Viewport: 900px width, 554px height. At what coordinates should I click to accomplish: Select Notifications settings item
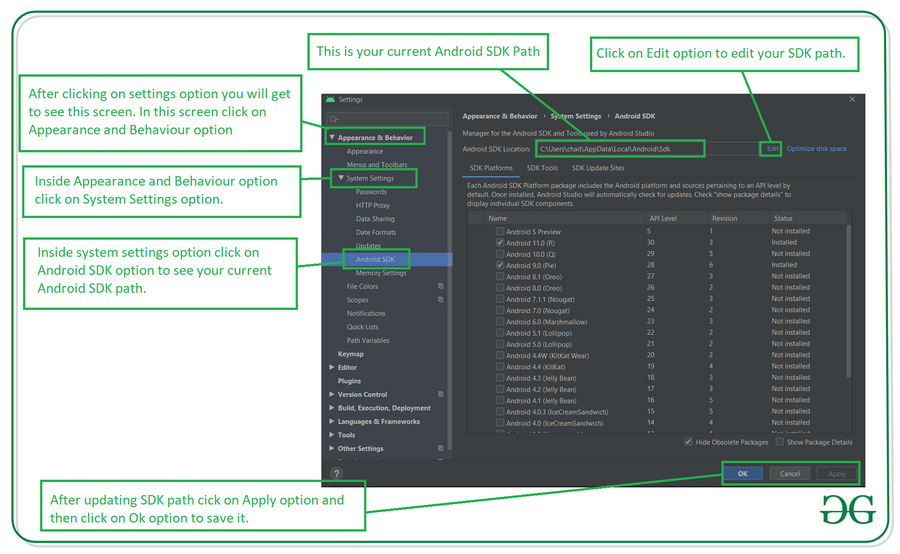pos(366,313)
